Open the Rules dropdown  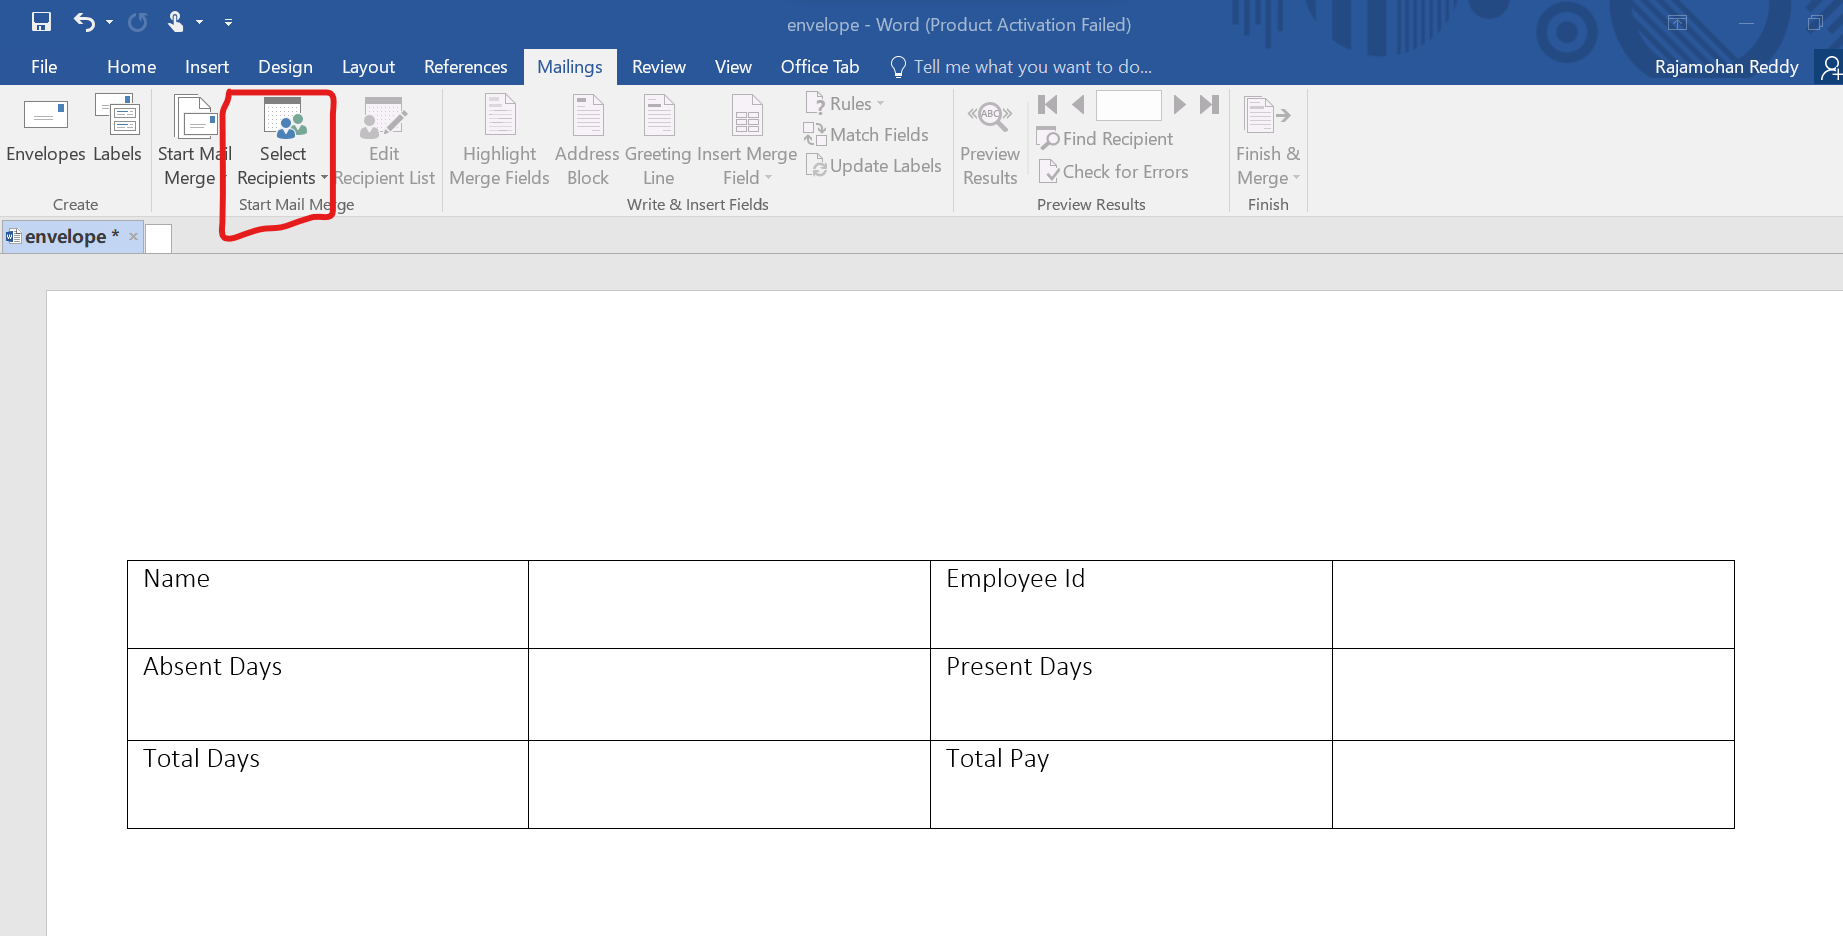click(x=846, y=104)
